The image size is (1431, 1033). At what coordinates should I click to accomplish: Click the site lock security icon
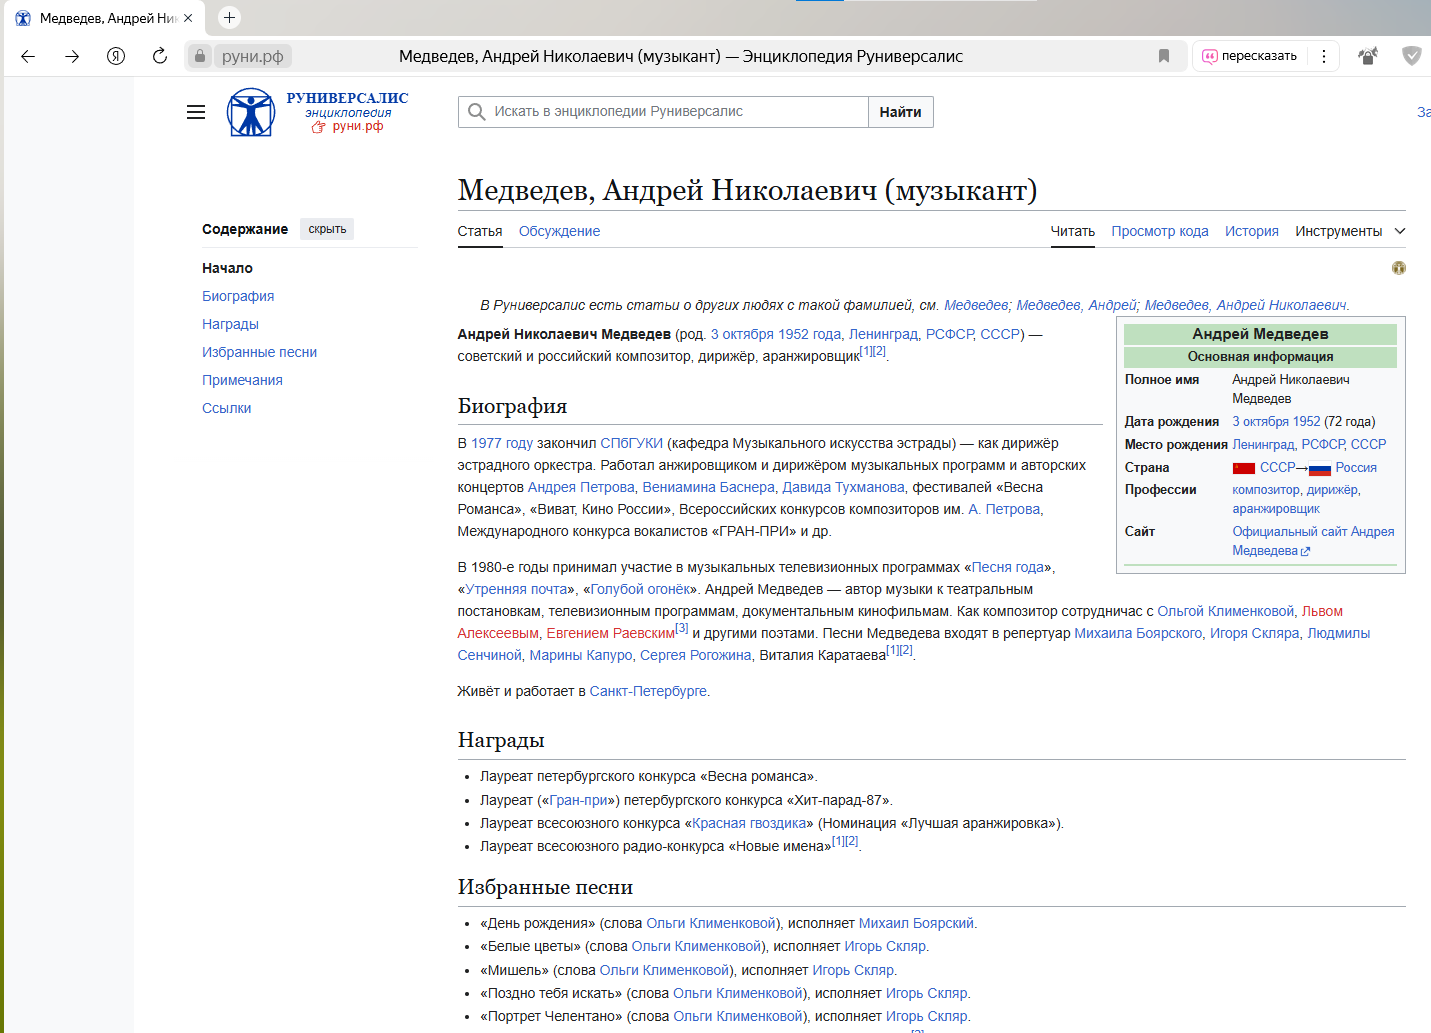(x=200, y=56)
